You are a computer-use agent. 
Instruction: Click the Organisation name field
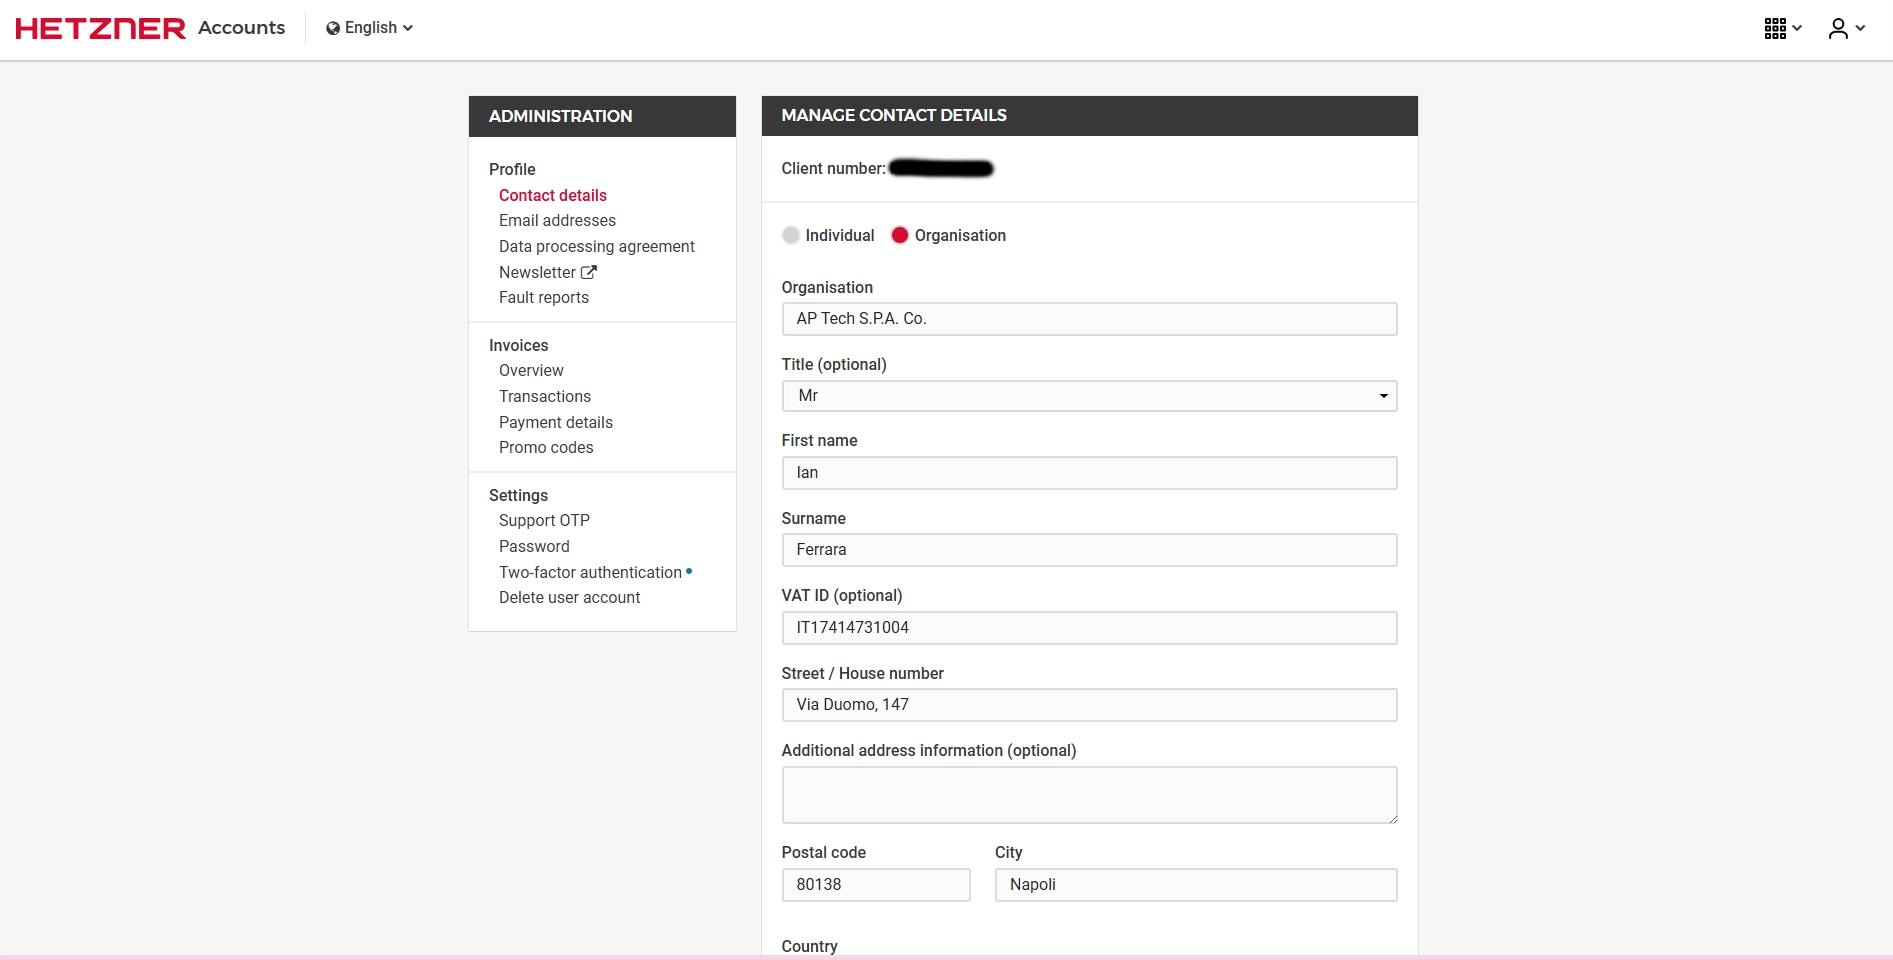1088,319
